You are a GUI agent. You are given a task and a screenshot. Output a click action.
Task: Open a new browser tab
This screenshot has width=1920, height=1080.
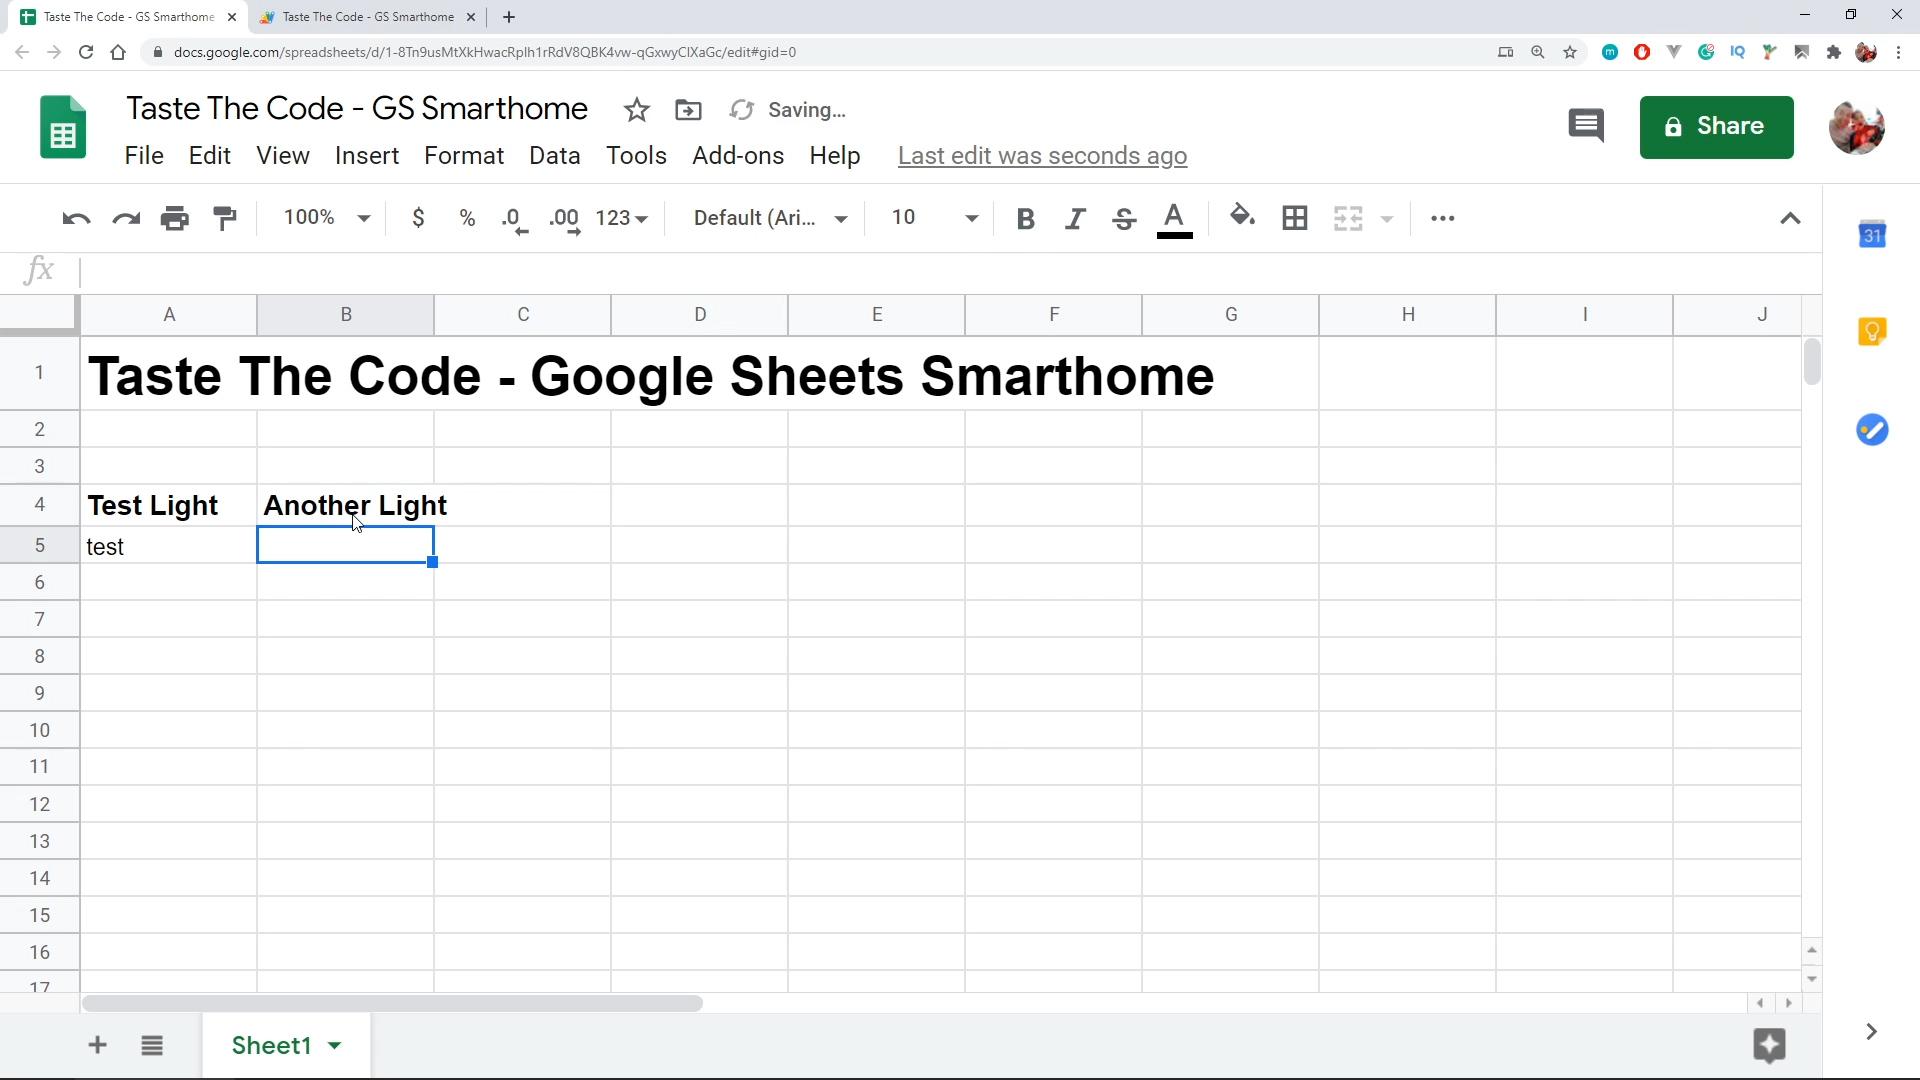(x=508, y=17)
